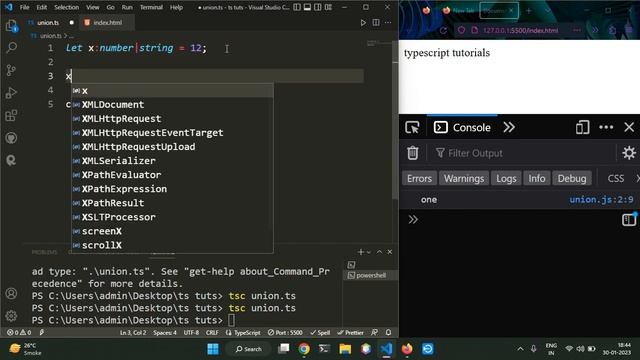The width and height of the screenshot is (640, 360).
Task: Change the CRLF end of line sequence
Action: point(212,333)
